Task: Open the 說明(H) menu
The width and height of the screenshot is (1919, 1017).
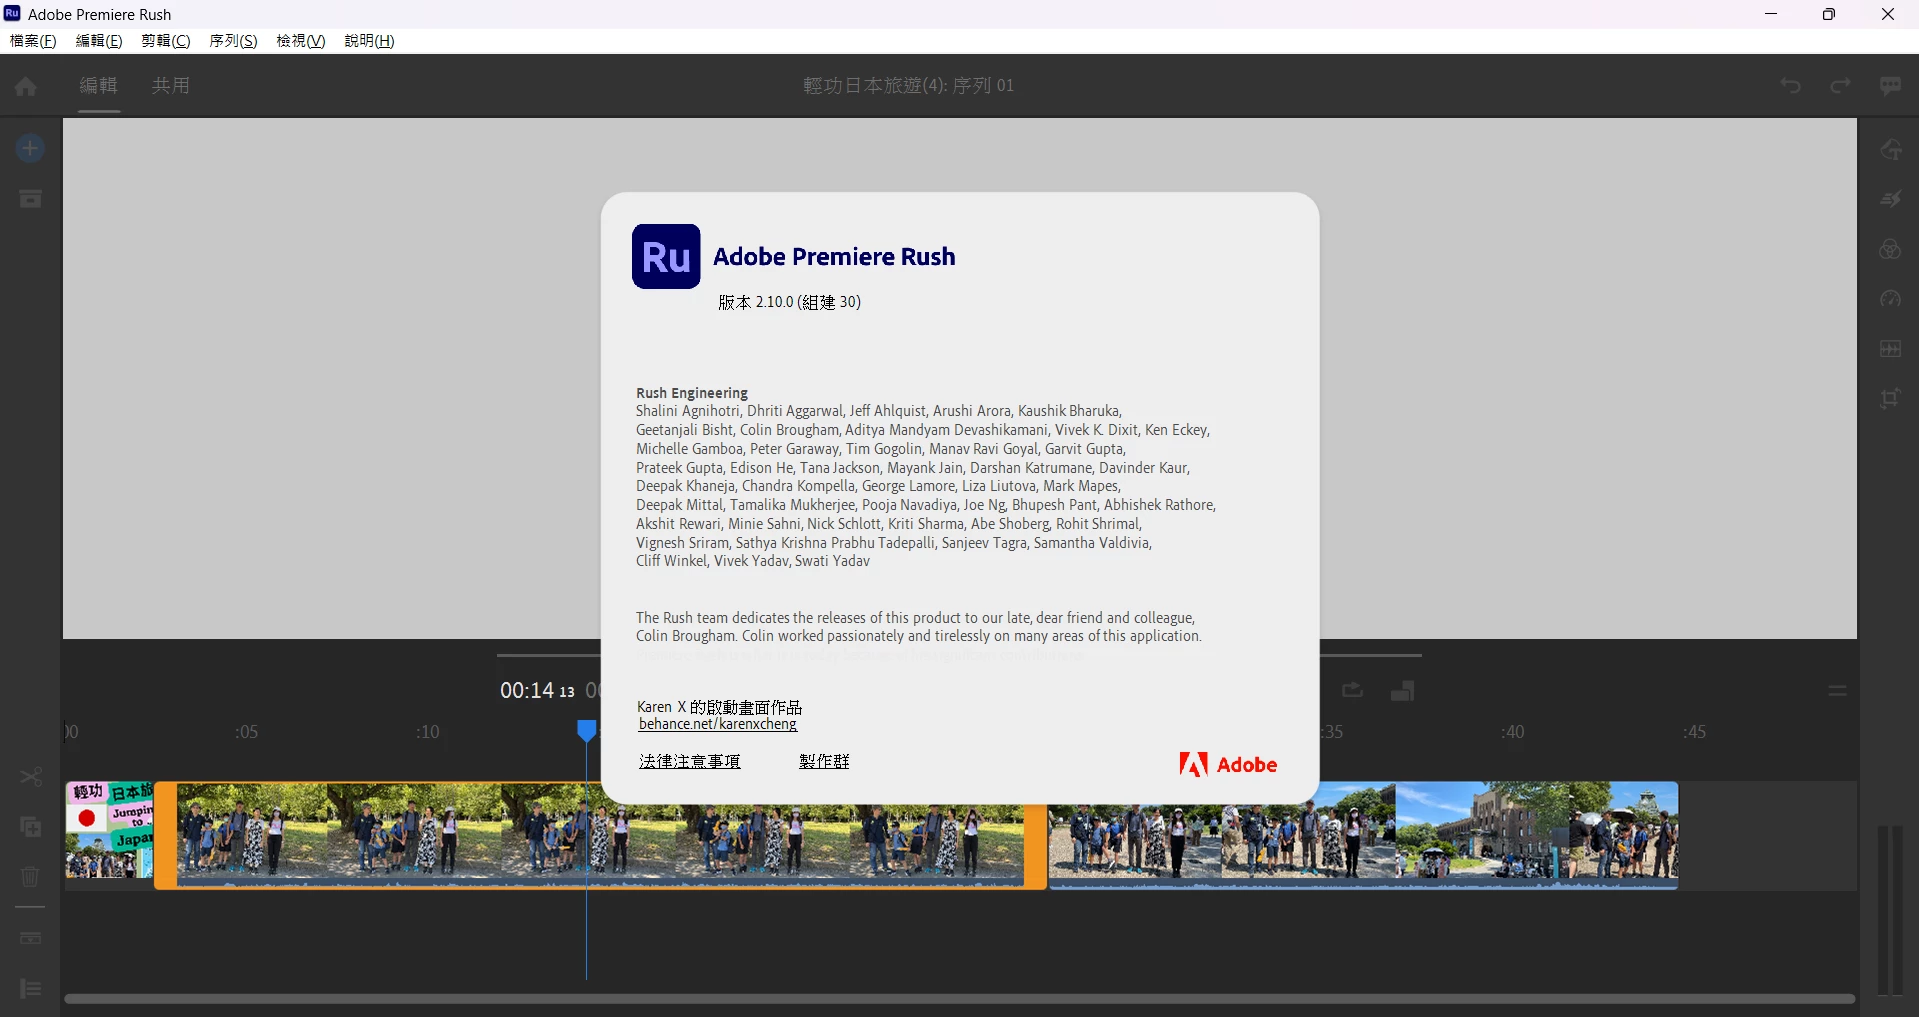Action: pos(369,41)
